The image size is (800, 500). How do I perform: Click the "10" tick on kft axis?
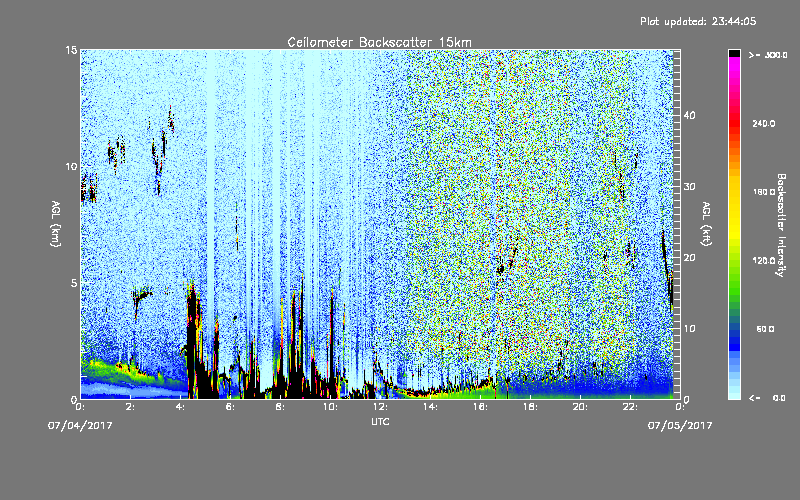689,328
